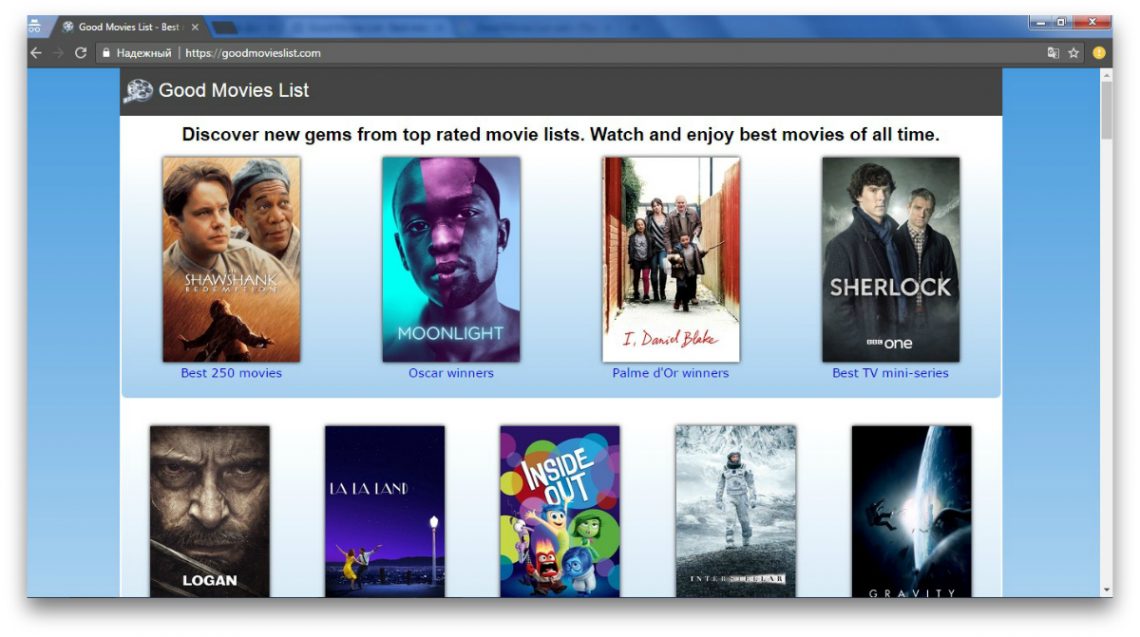This screenshot has height=637, width=1140.
Task: Bookmark page with the star icon
Action: point(1074,52)
